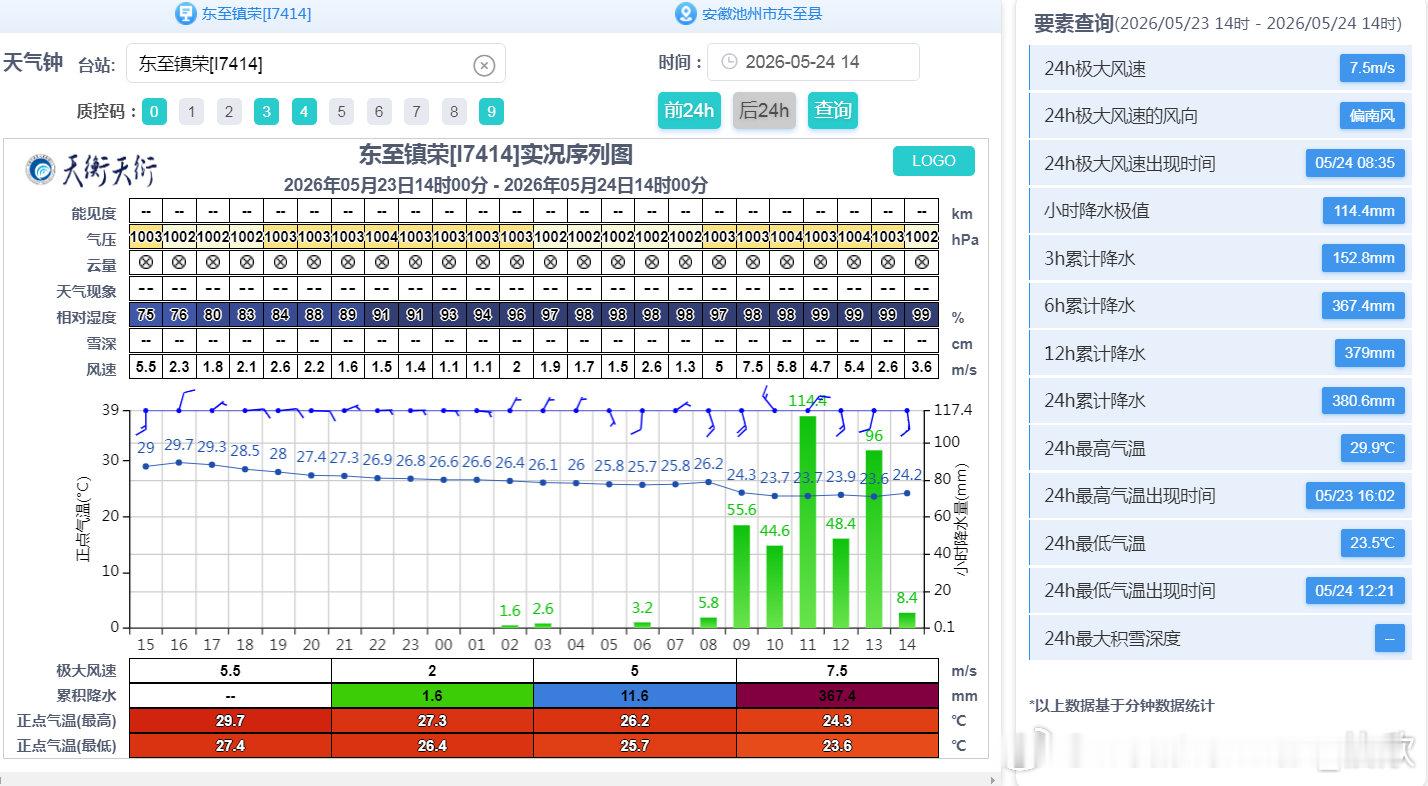1428x786 pixels.
Task: Click the 前24h button
Action: click(x=689, y=110)
